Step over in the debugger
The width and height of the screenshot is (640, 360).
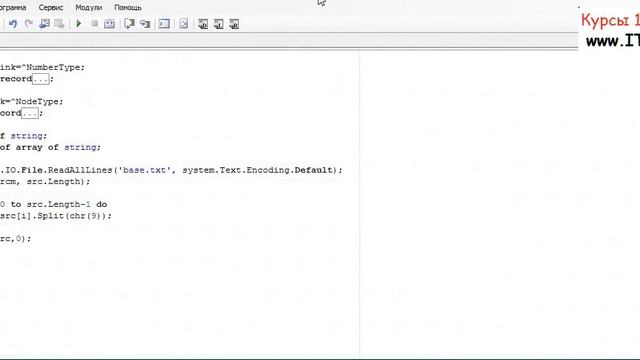129,24
